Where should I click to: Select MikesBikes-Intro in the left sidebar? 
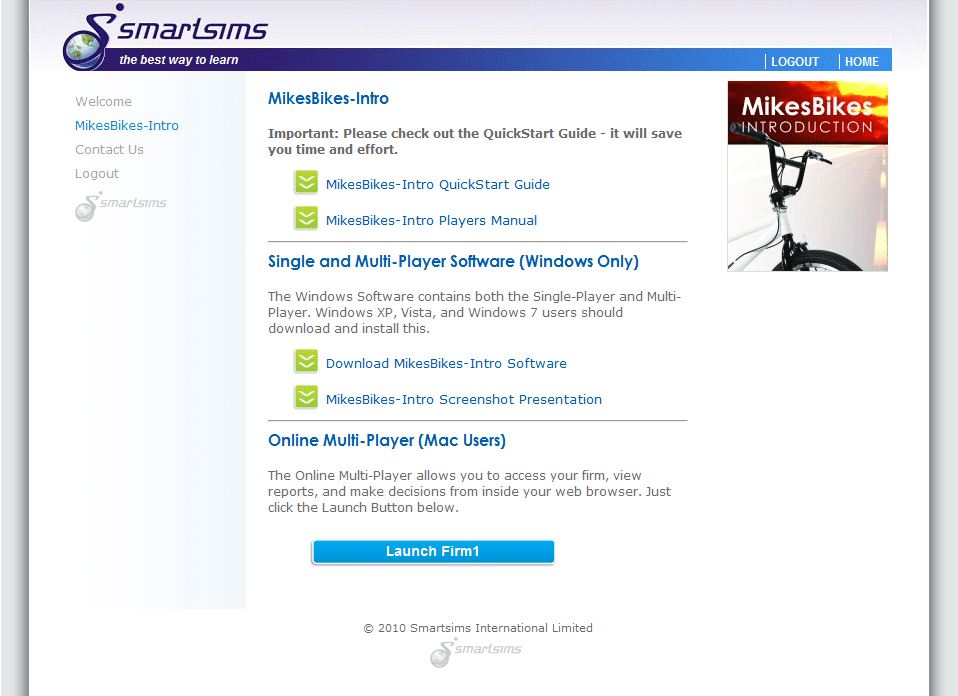[127, 126]
